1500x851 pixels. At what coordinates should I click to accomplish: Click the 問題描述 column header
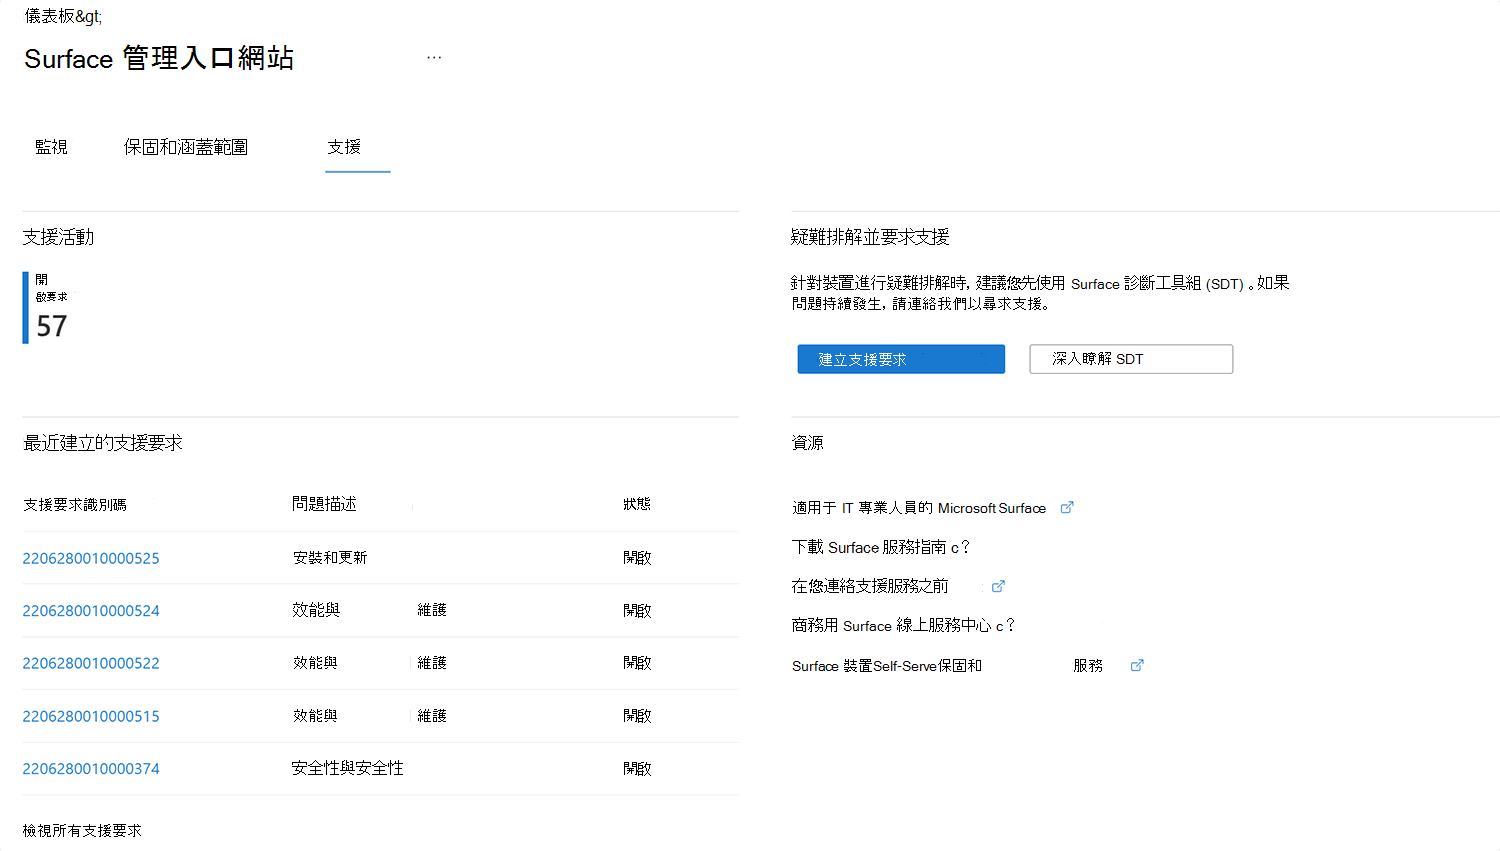click(x=324, y=504)
